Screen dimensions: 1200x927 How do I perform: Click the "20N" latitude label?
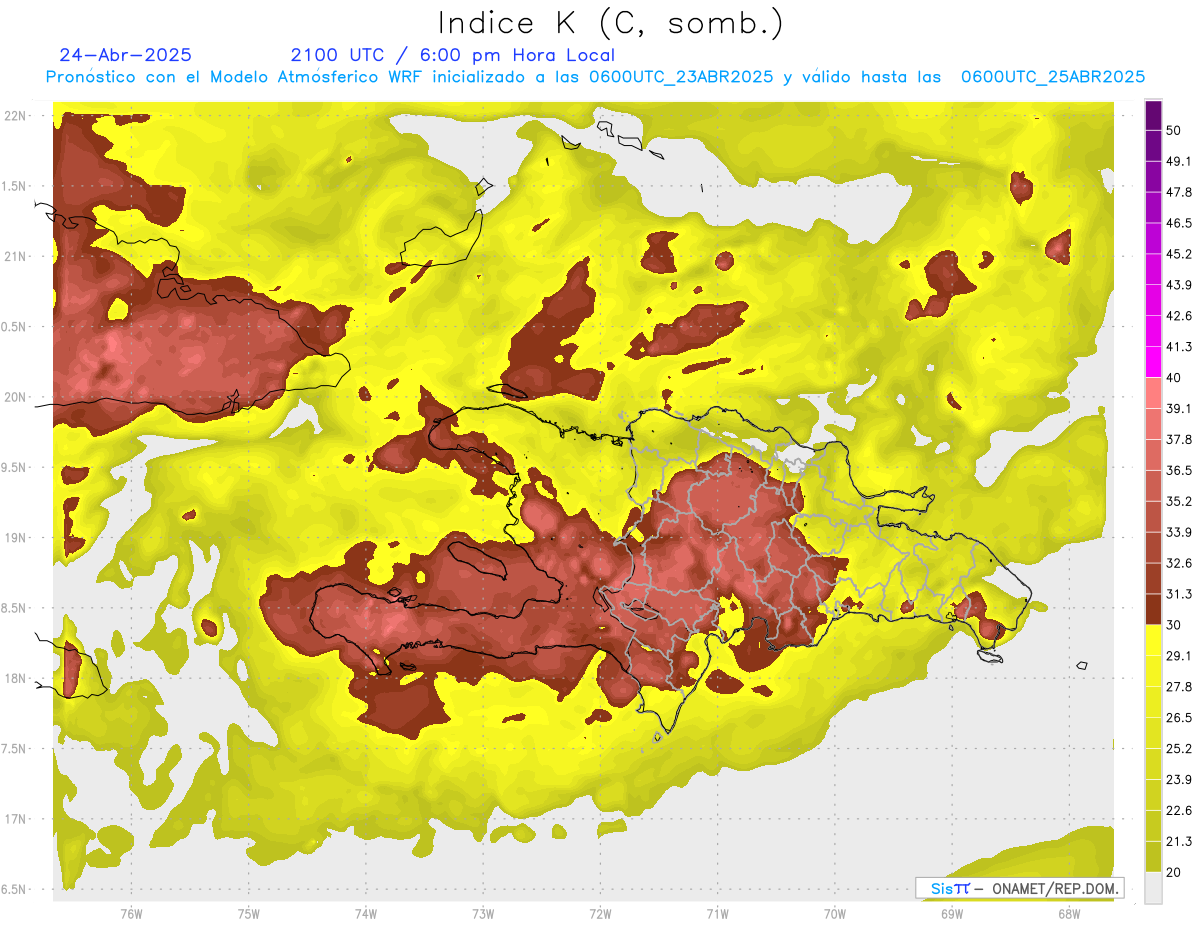tap(15, 397)
